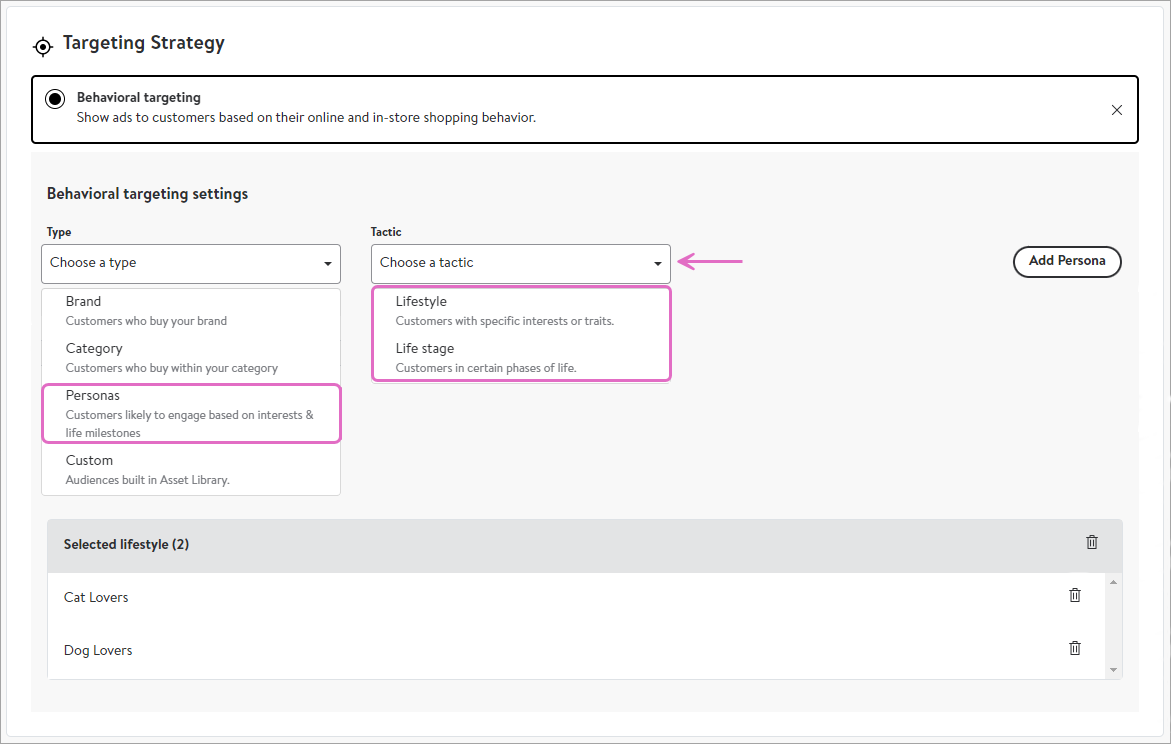
Task: Remove Dog Lovers with trash icon
Action: (1075, 648)
